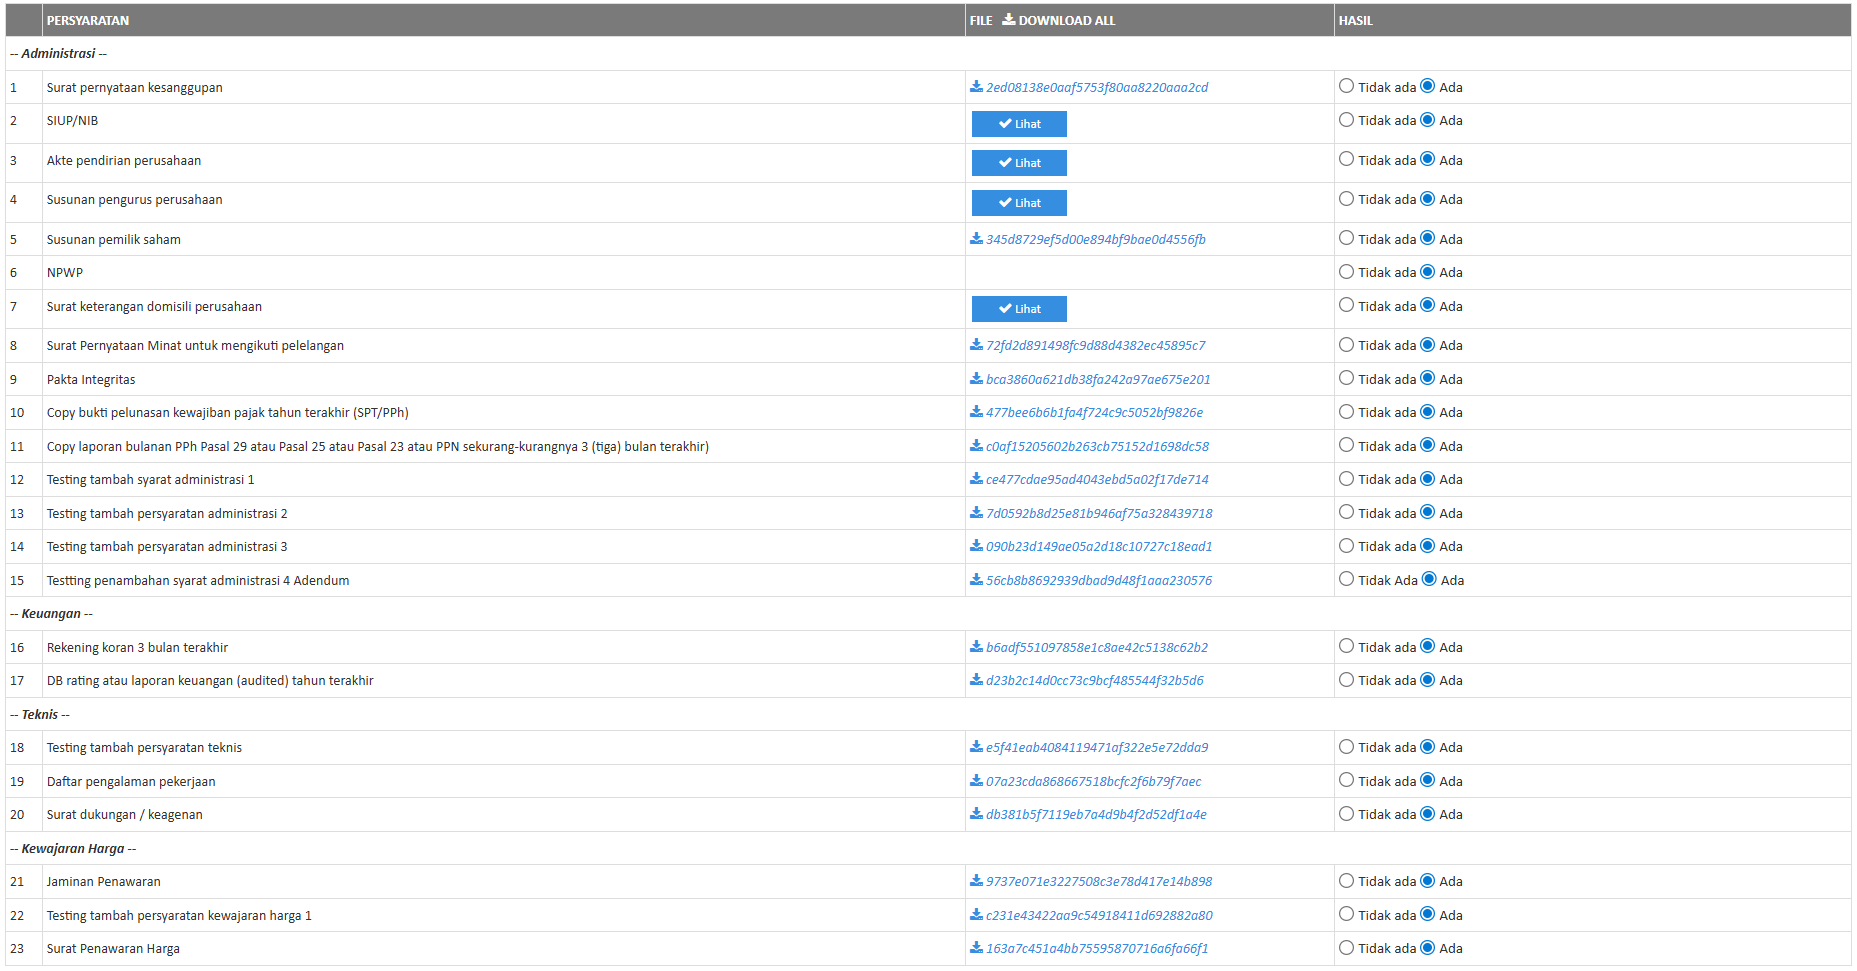Select 'Tidak ada' for DB rating row
Viewport: 1857px width, 971px height.
(x=1347, y=680)
